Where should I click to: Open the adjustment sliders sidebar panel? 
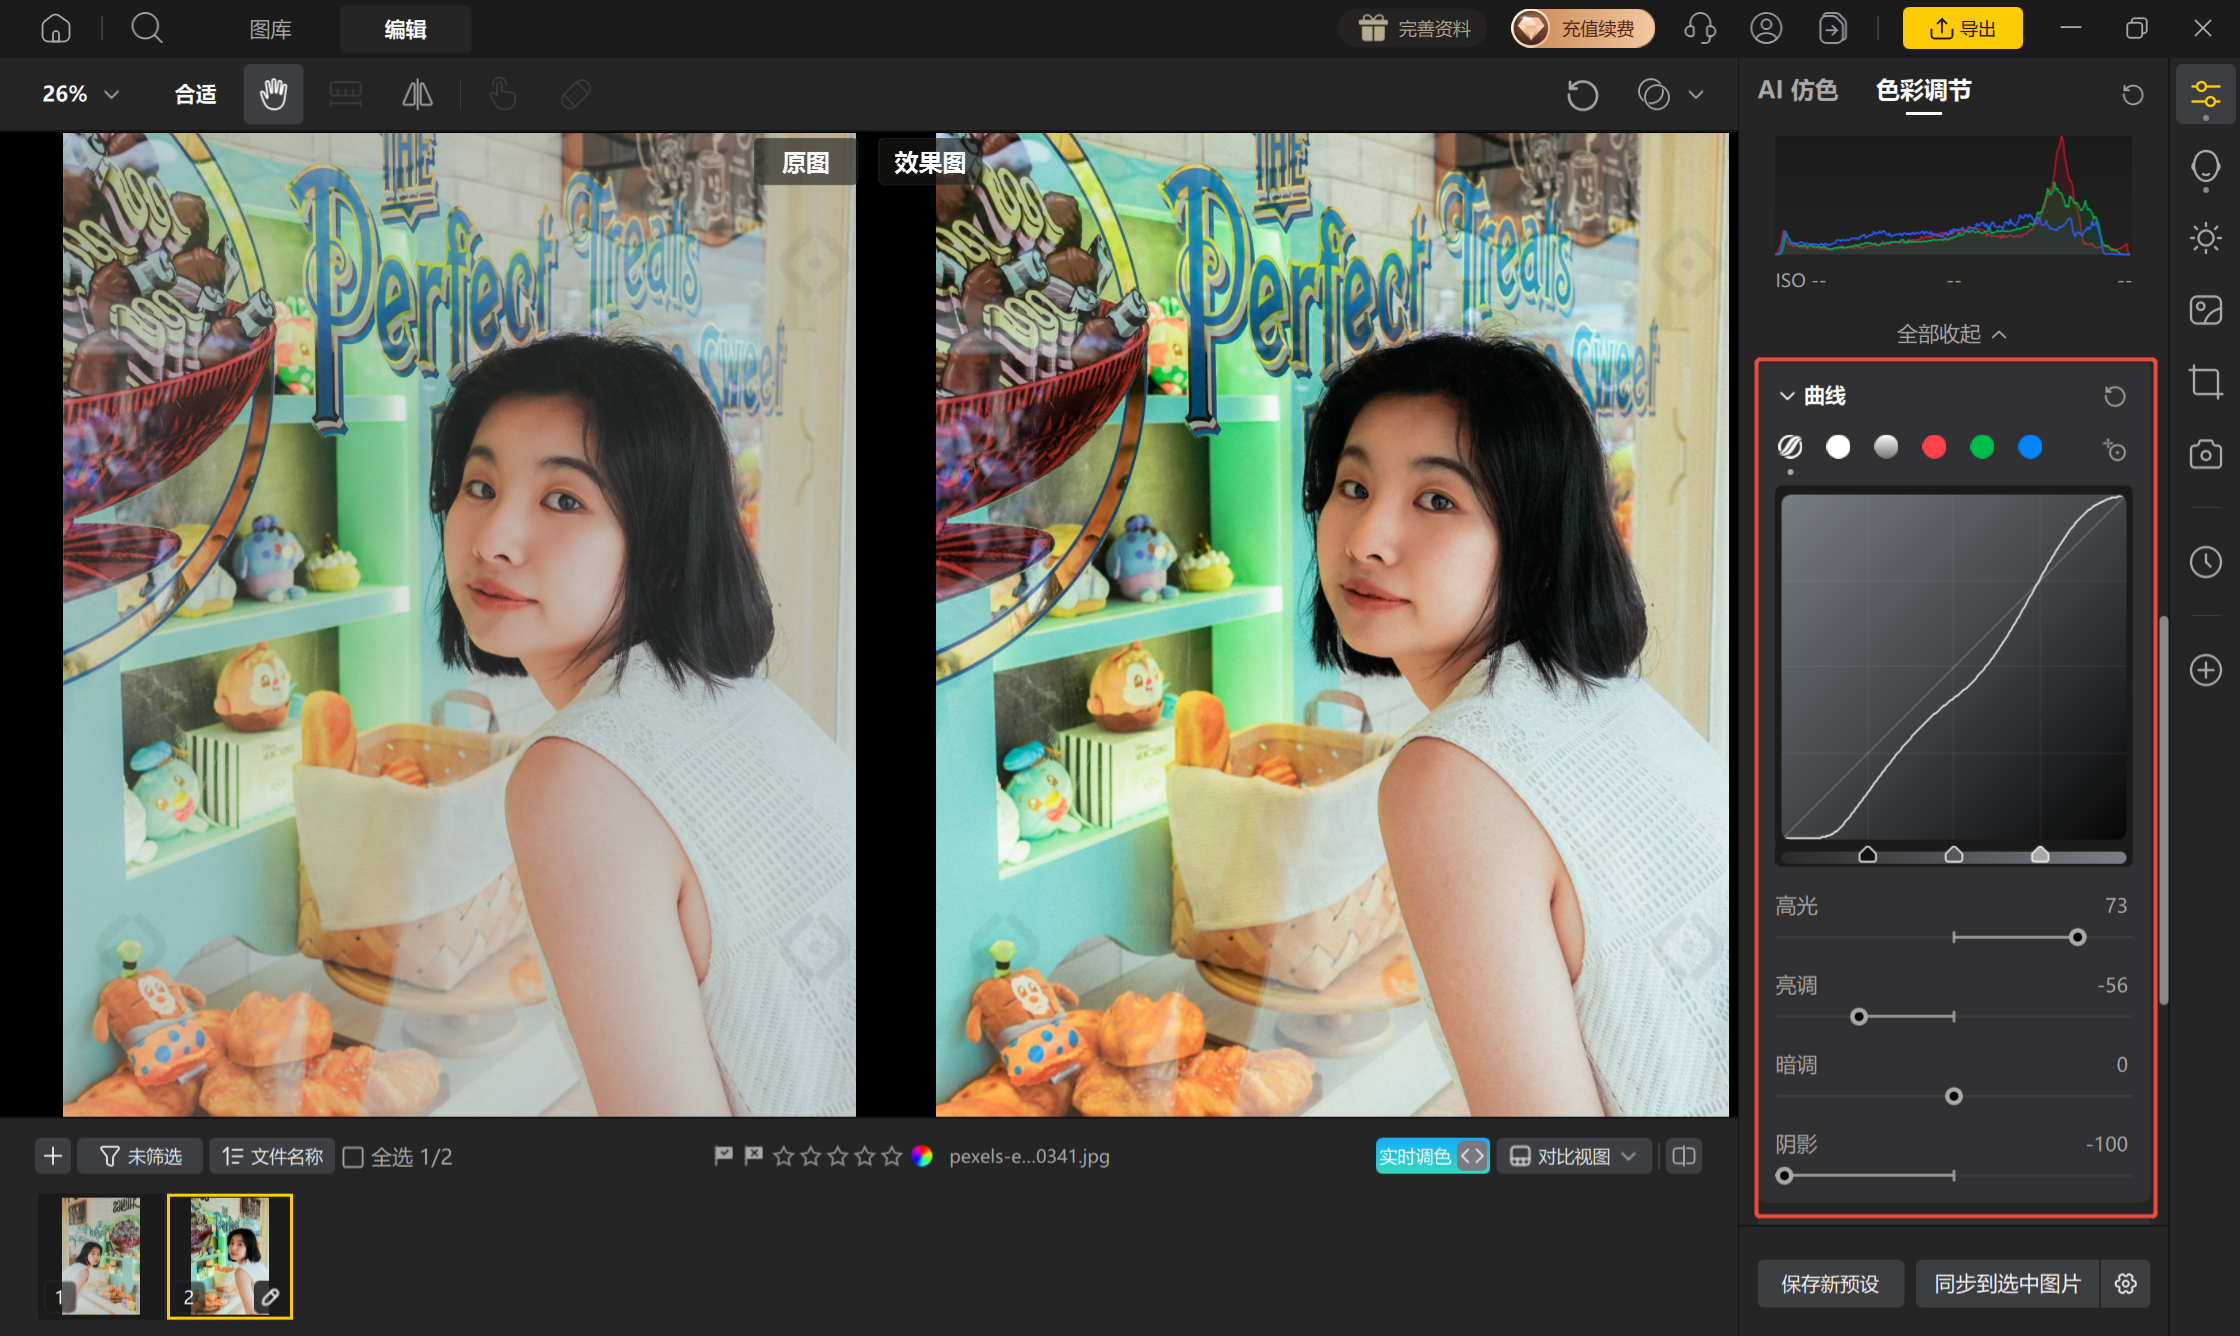click(2205, 95)
